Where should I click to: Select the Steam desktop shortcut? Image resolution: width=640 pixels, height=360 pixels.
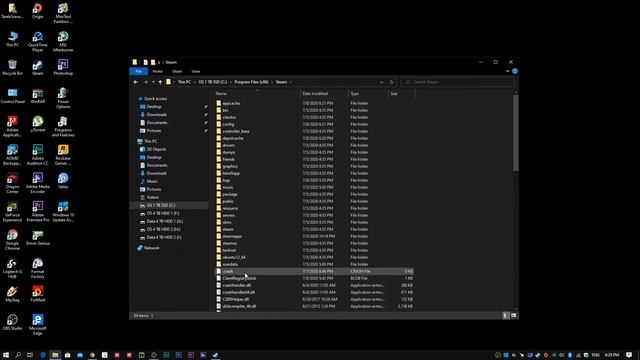point(38,68)
